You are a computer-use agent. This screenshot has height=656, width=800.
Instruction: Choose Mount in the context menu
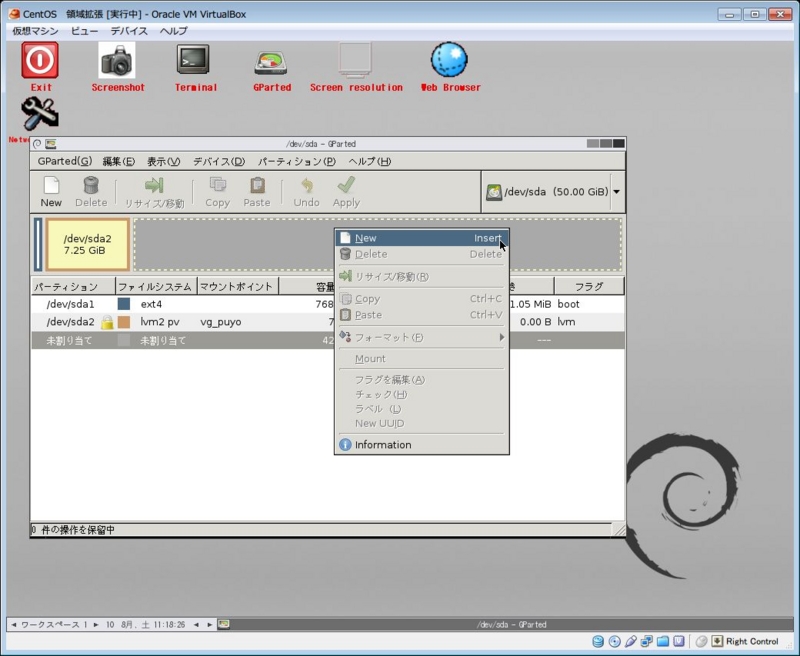(x=421, y=359)
